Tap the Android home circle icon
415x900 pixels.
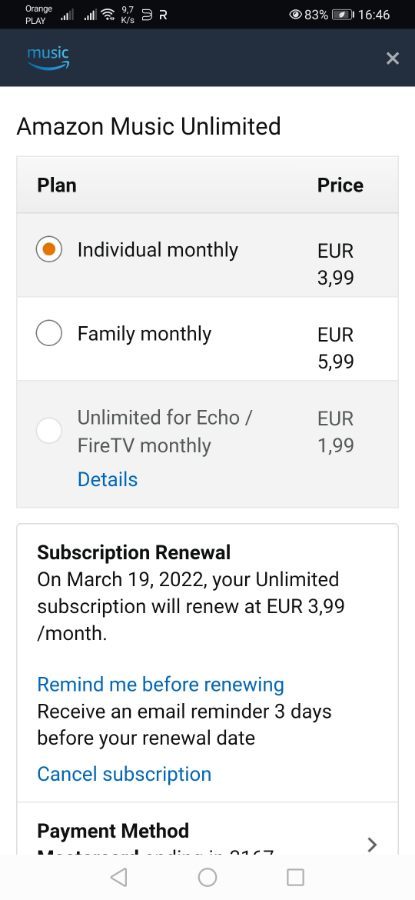(x=207, y=876)
